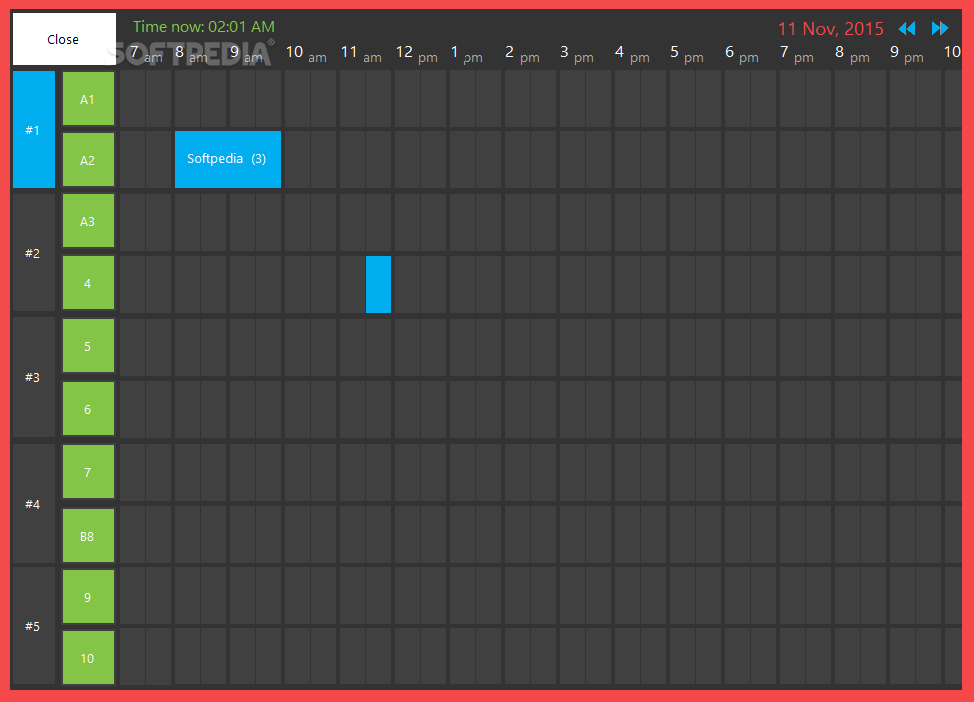Viewport: 974px width, 702px height.
Task: Select the green tile labeled 6
Action: pyautogui.click(x=88, y=408)
